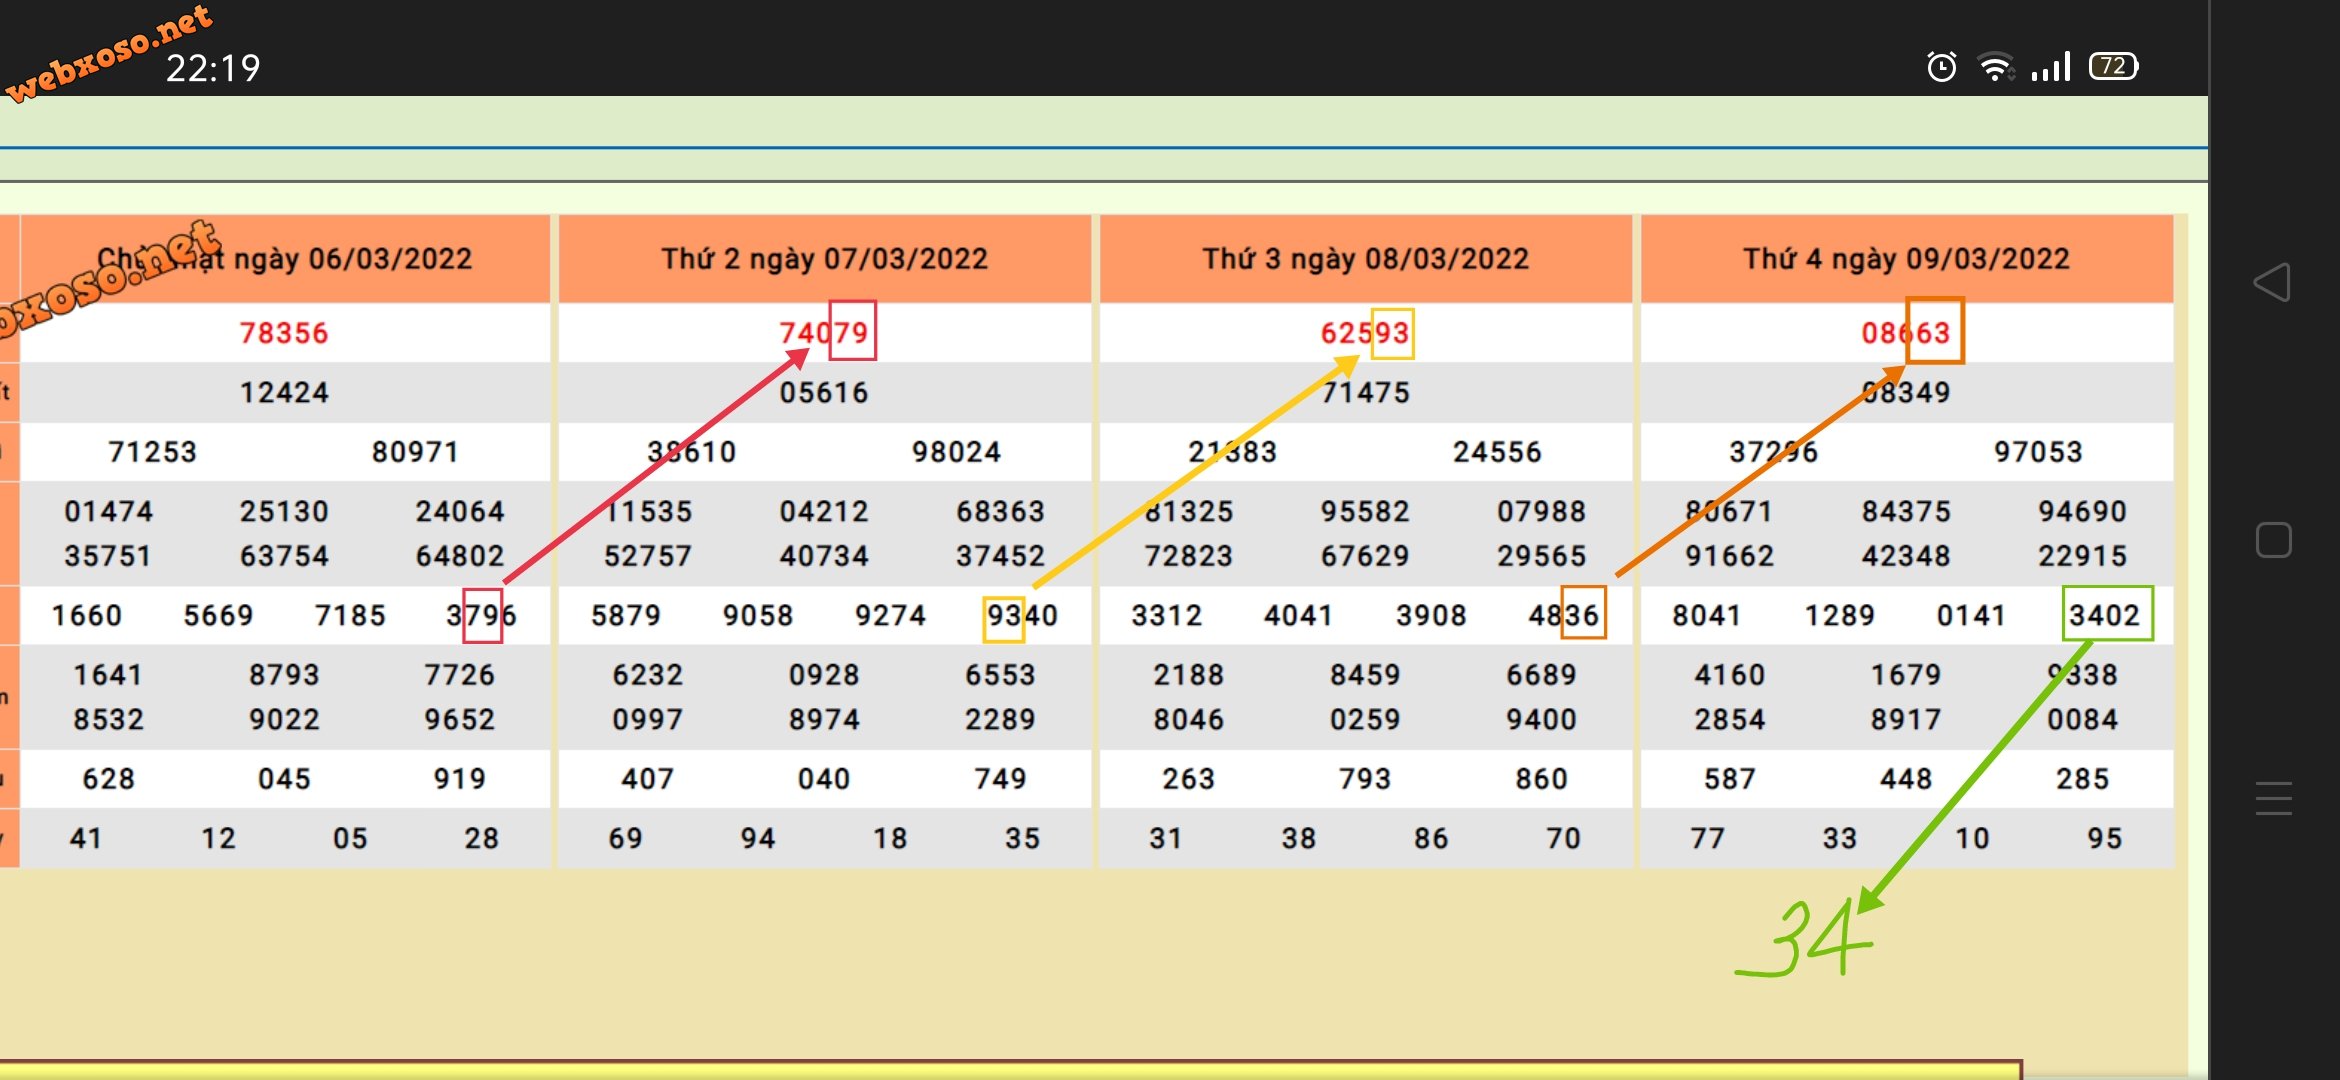Click number 0928
This screenshot has width=2340, height=1080.
pyautogui.click(x=824, y=675)
